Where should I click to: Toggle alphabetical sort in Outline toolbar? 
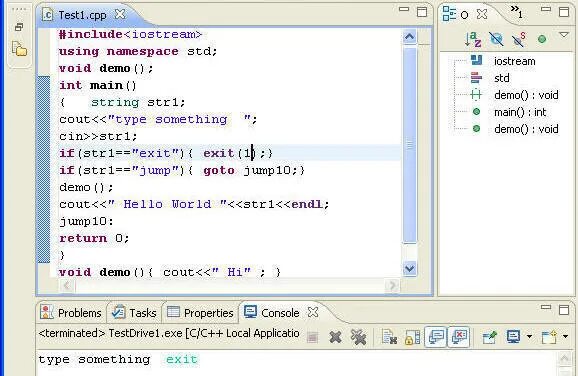pos(473,39)
